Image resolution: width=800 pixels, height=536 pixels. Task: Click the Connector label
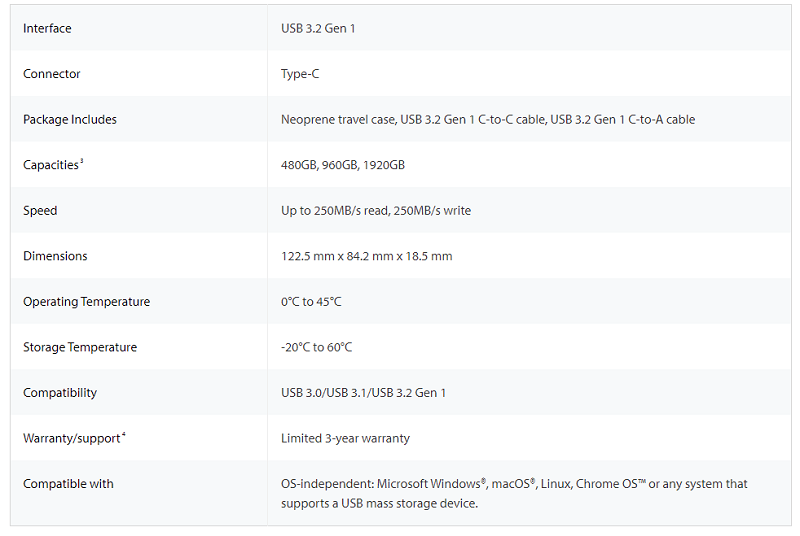tap(52, 74)
